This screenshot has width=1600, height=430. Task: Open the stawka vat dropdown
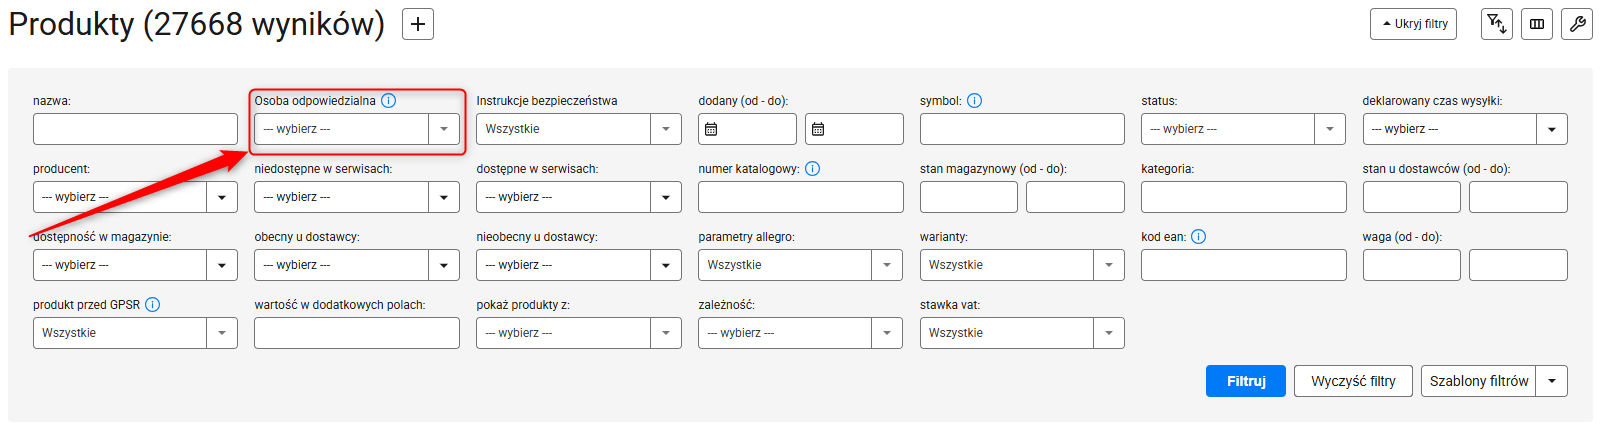point(1022,333)
